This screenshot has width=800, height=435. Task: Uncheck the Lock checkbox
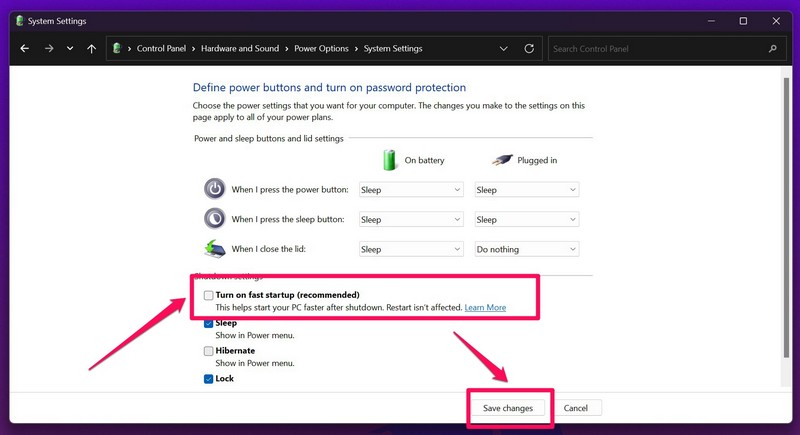tap(208, 379)
